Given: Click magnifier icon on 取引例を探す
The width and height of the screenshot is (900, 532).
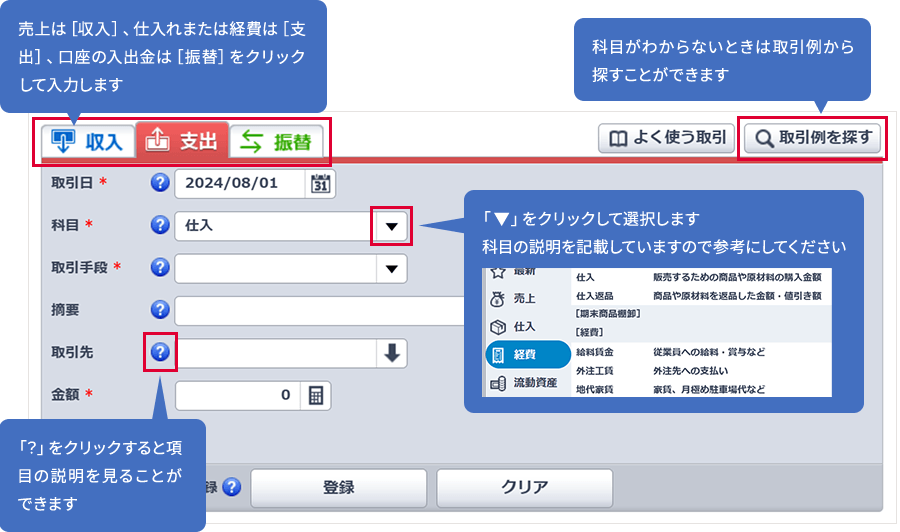Looking at the screenshot, I should coord(764,138).
